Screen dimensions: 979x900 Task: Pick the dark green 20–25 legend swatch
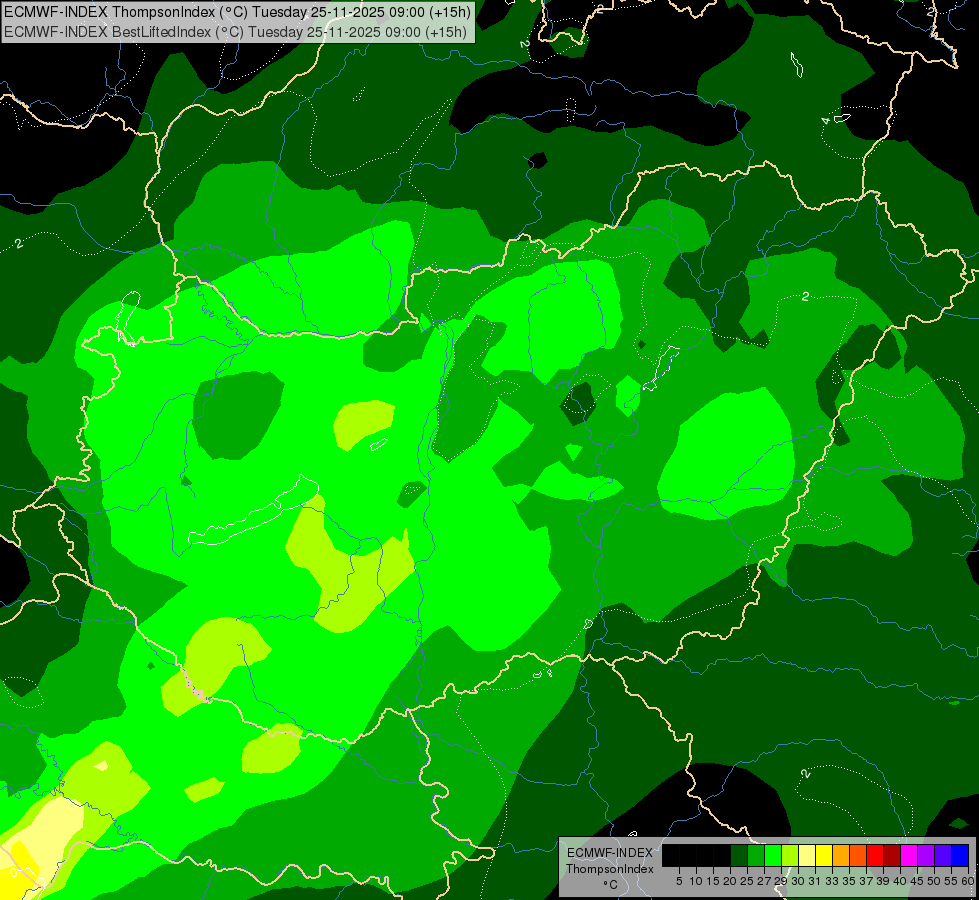(x=739, y=855)
